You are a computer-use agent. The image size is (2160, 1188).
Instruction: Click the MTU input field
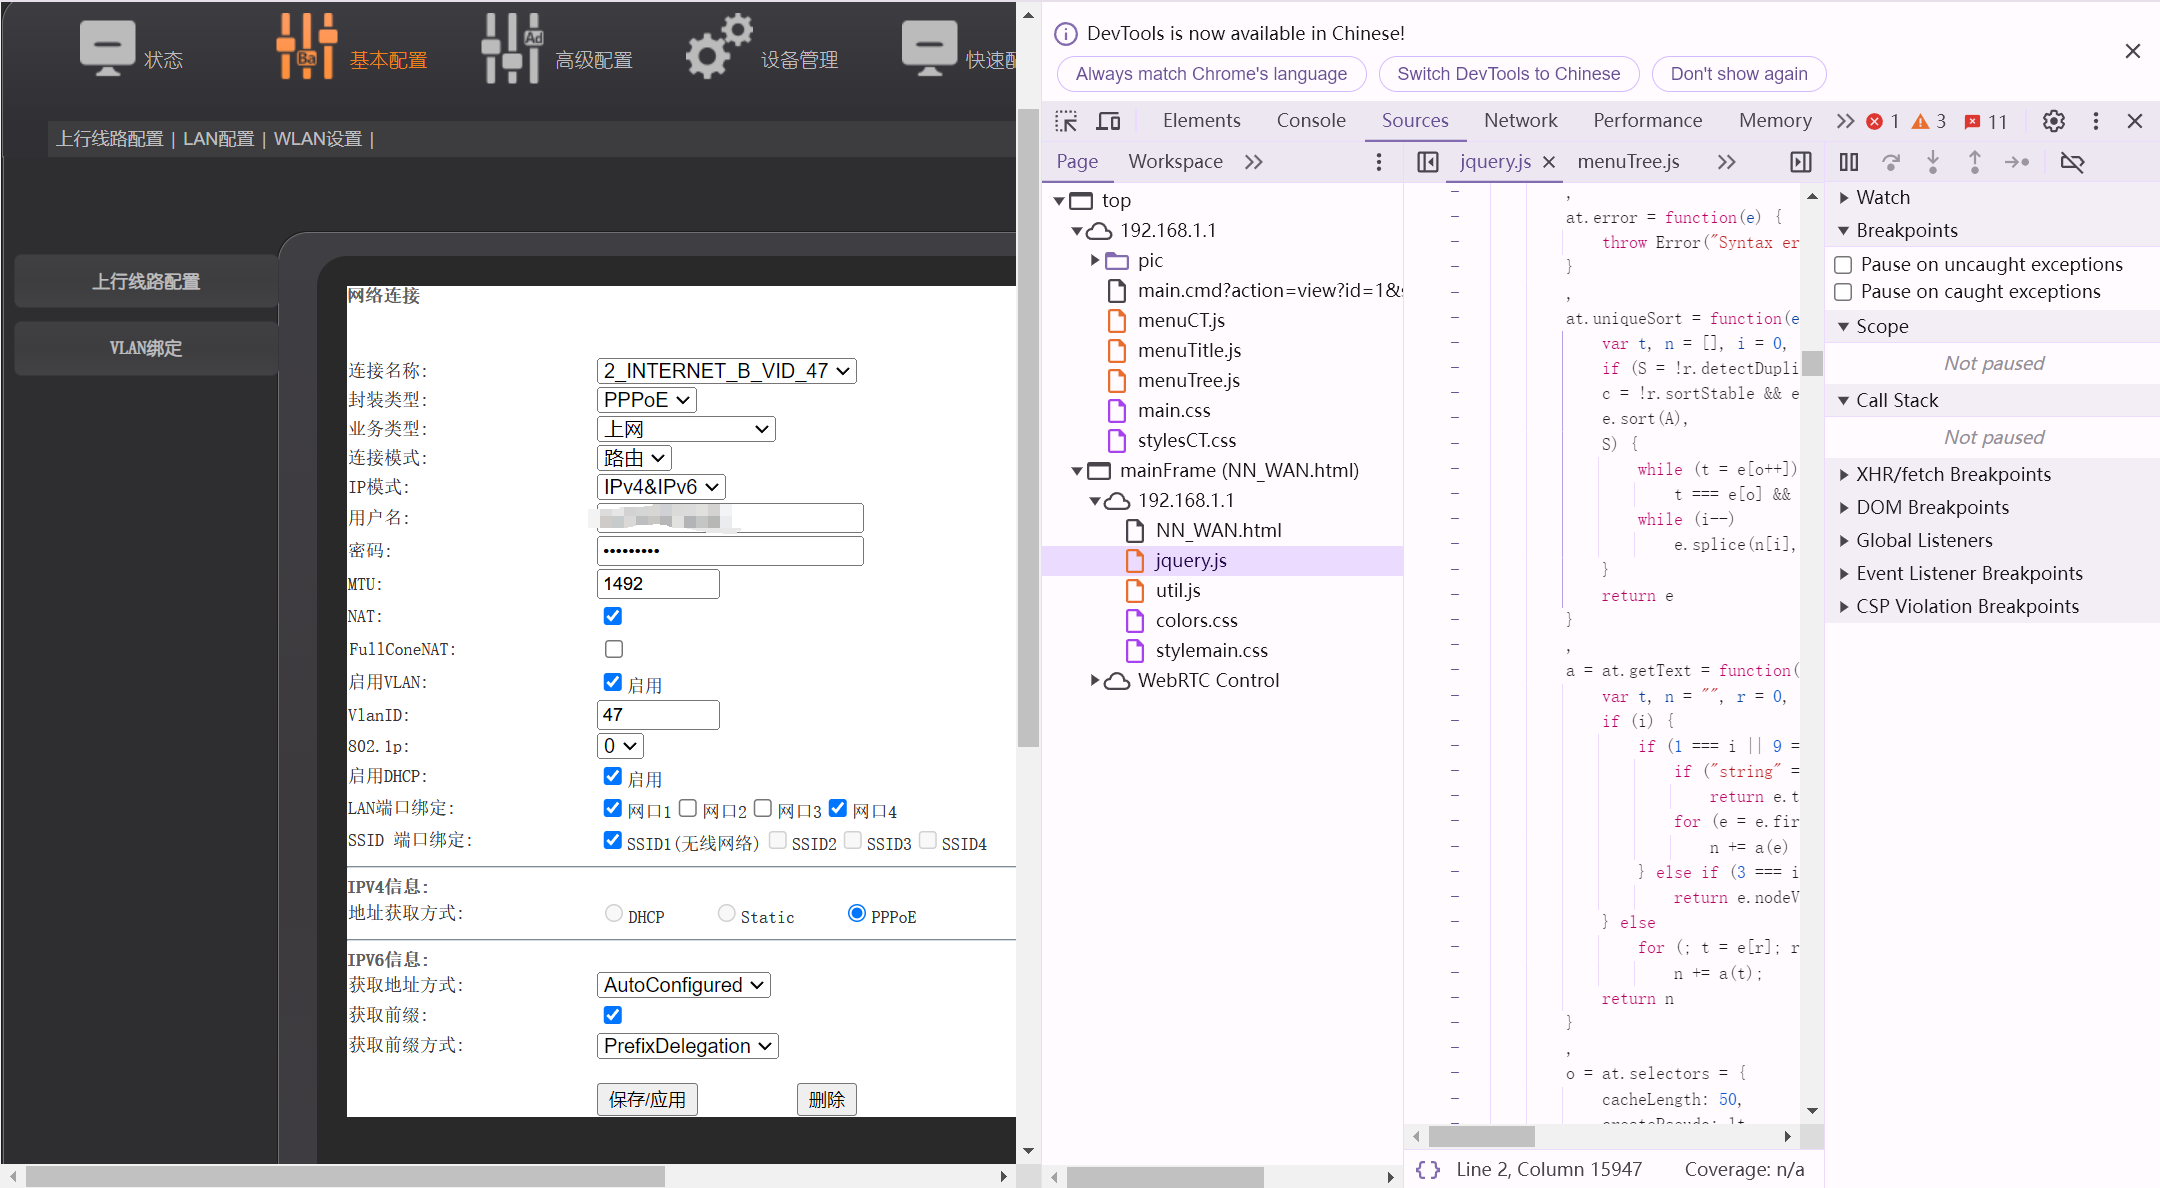click(657, 584)
